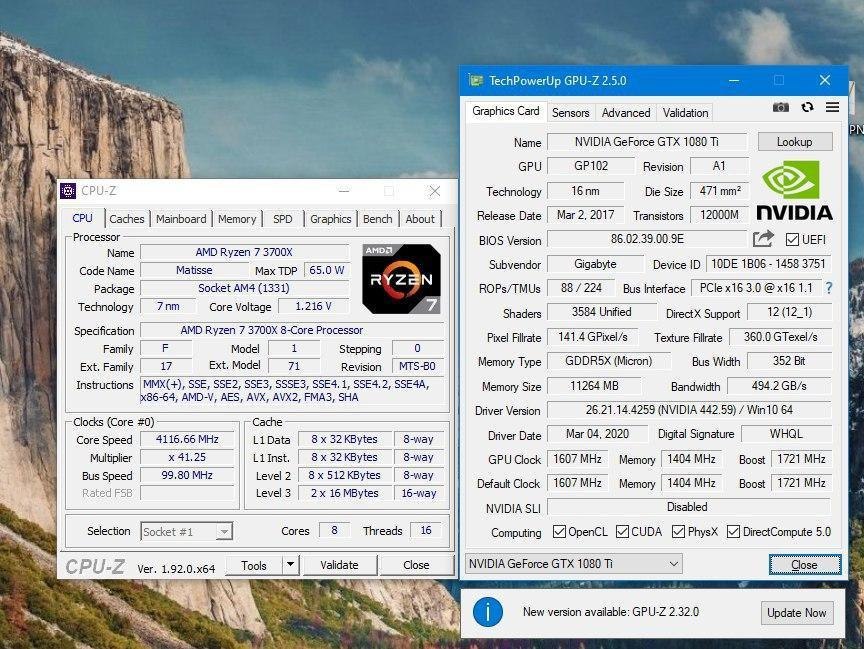Click the Cores value 8
Image resolution: width=864 pixels, height=649 pixels.
pyautogui.click(x=334, y=530)
